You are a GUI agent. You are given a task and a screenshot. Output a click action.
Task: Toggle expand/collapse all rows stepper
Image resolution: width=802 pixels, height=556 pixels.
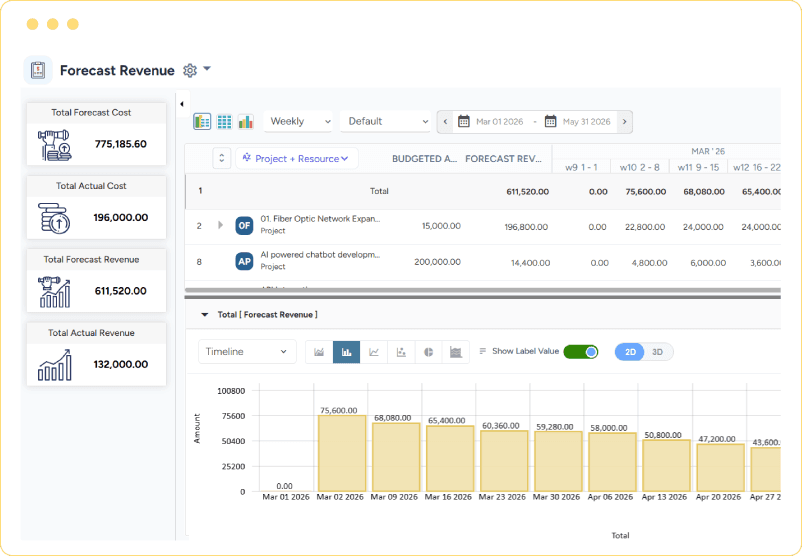click(221, 159)
